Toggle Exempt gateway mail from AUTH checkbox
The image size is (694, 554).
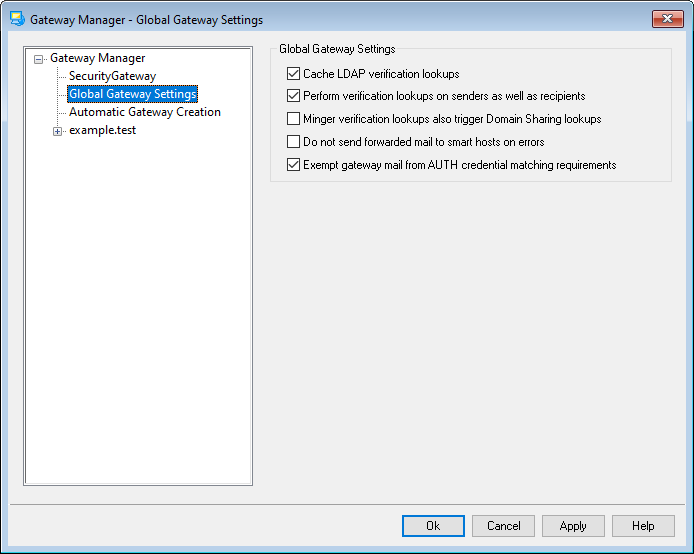tap(294, 165)
